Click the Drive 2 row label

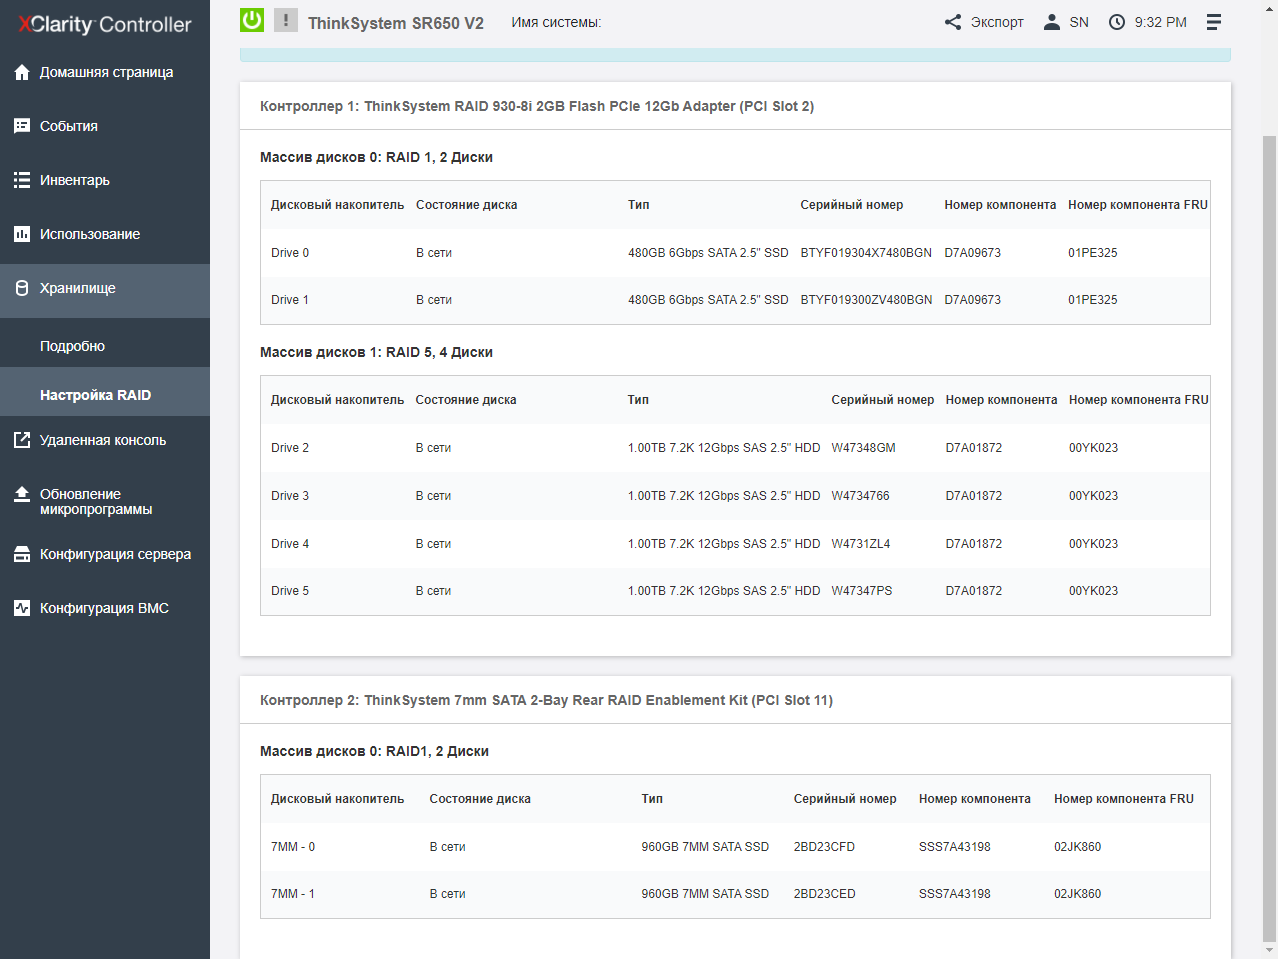[290, 448]
